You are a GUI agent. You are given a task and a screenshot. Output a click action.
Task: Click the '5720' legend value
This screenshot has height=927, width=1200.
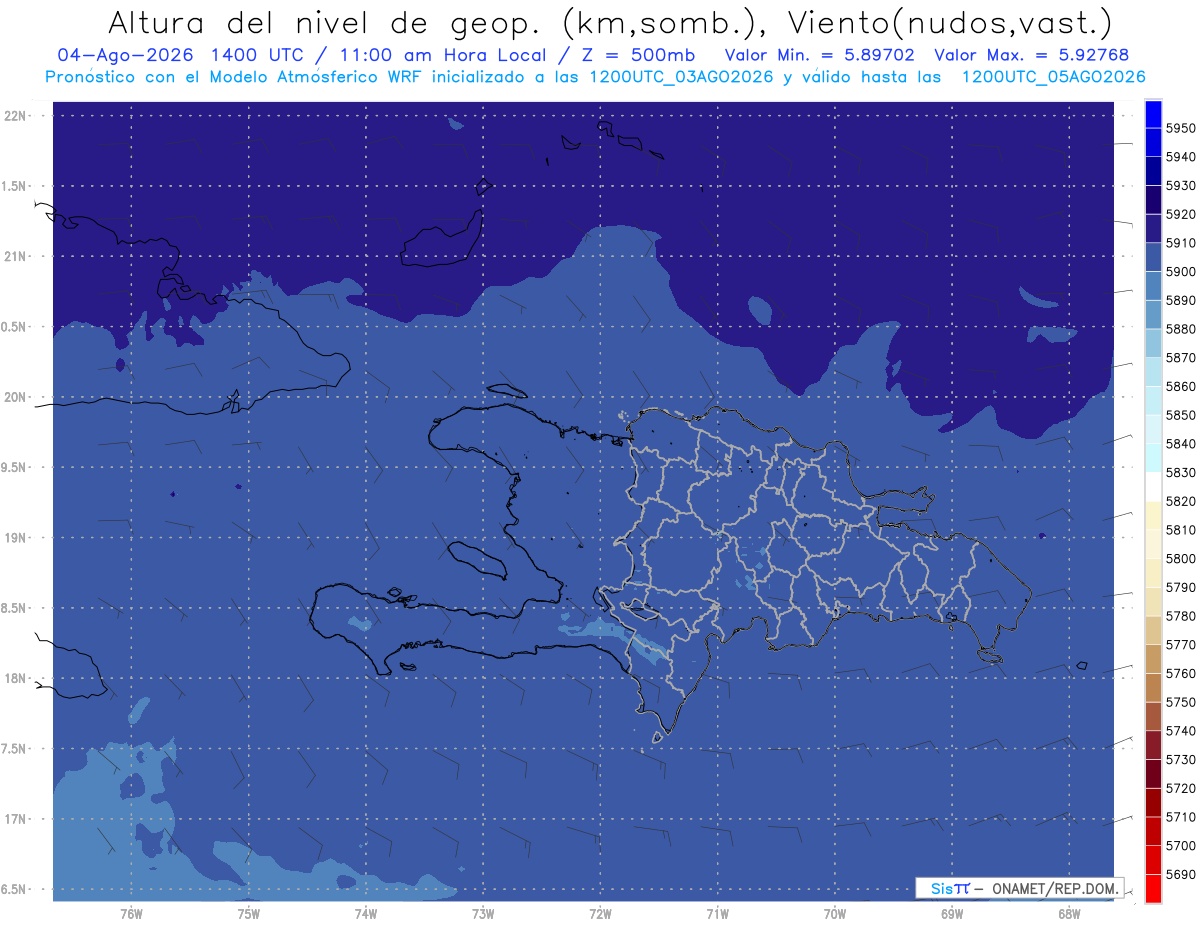click(x=1181, y=788)
